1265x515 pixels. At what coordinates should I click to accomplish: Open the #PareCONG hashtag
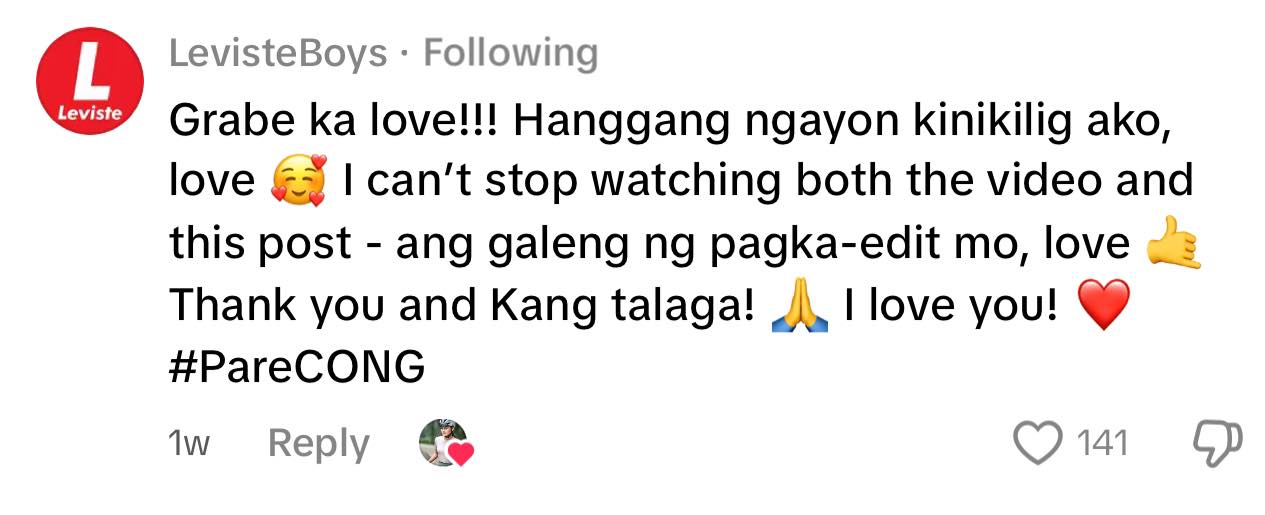297,368
